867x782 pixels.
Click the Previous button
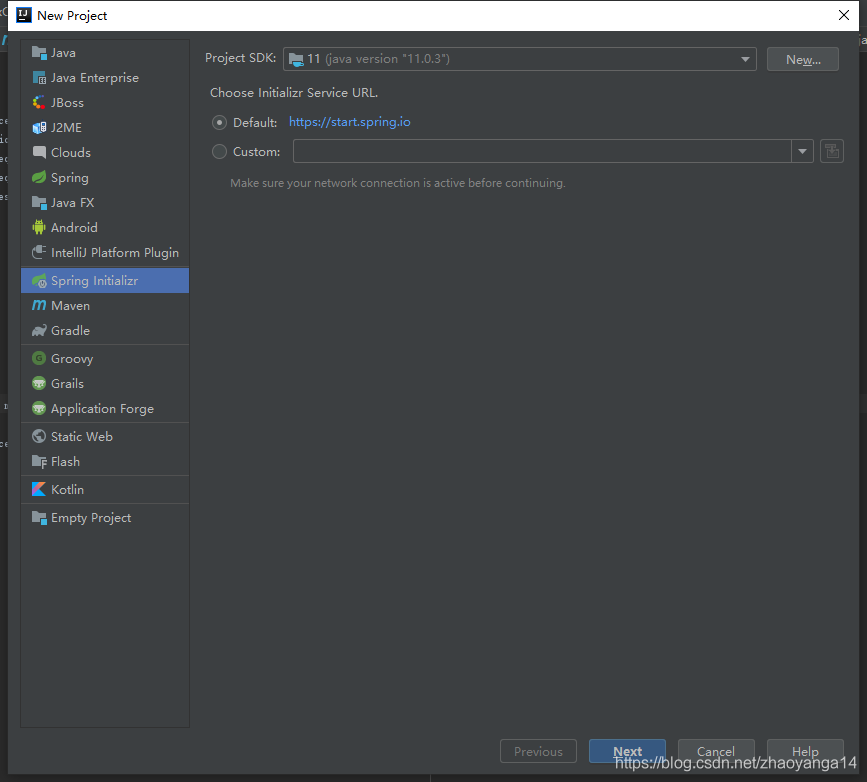538,751
